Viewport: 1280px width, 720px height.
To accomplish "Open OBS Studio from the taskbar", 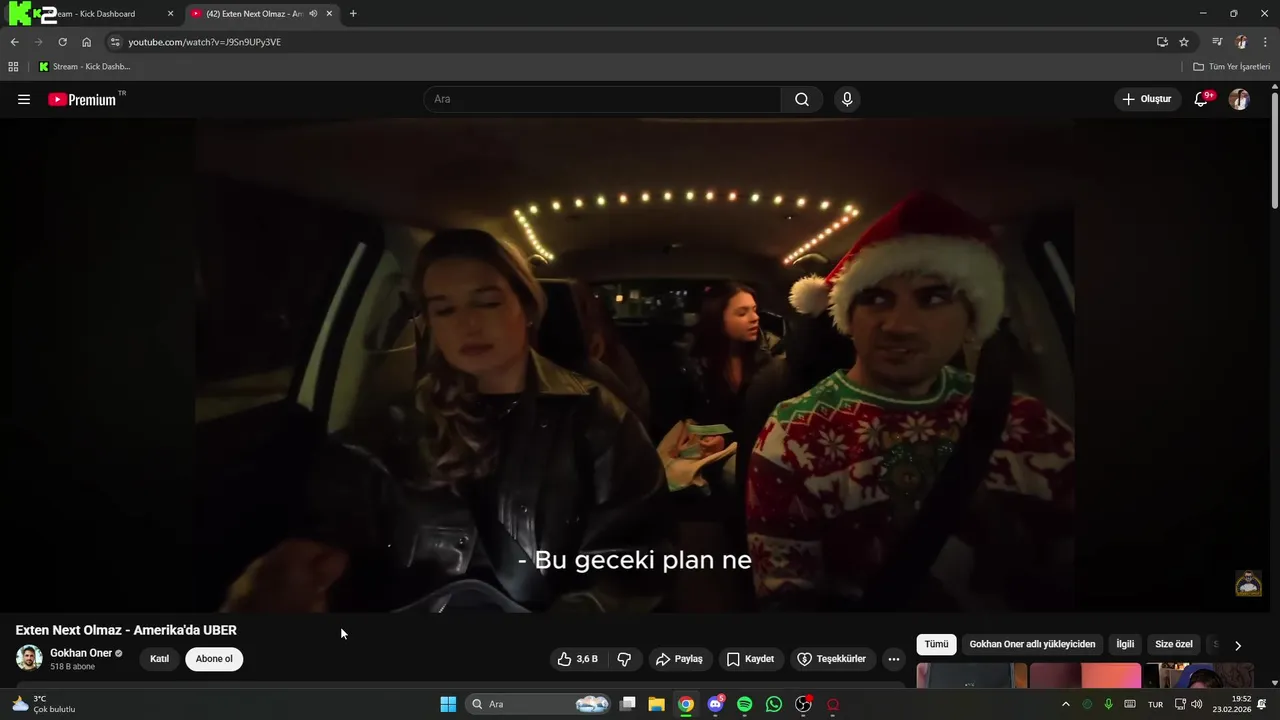I will click(803, 704).
